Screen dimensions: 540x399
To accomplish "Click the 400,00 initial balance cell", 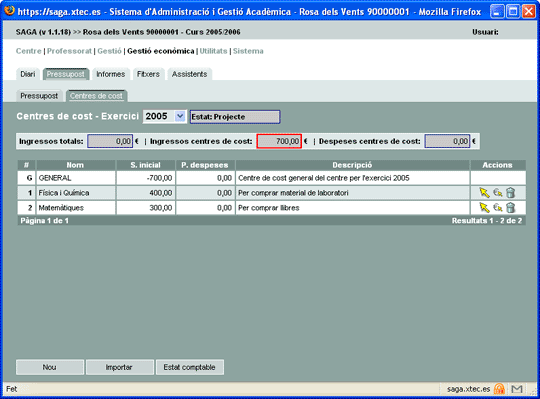I will (146, 193).
